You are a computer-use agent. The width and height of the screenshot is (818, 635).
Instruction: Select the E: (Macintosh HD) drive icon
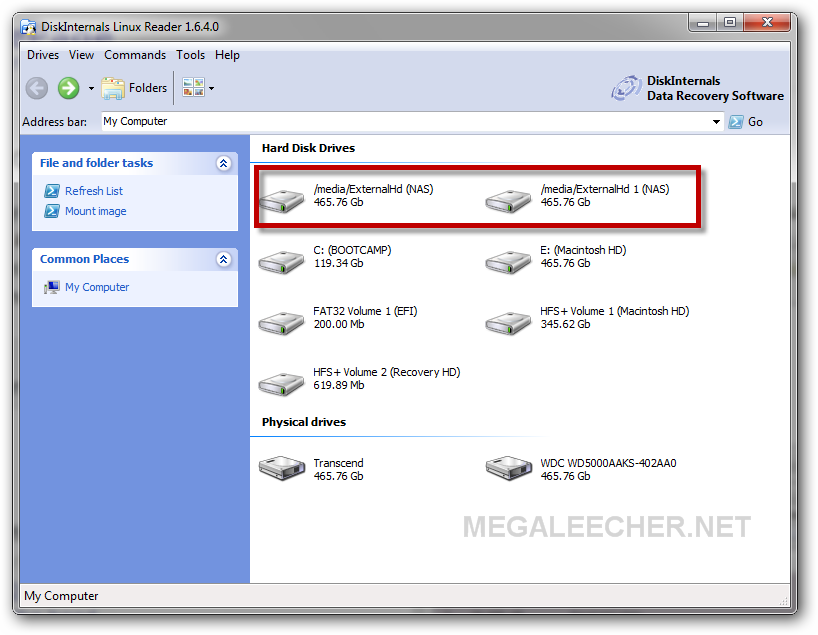pos(508,261)
